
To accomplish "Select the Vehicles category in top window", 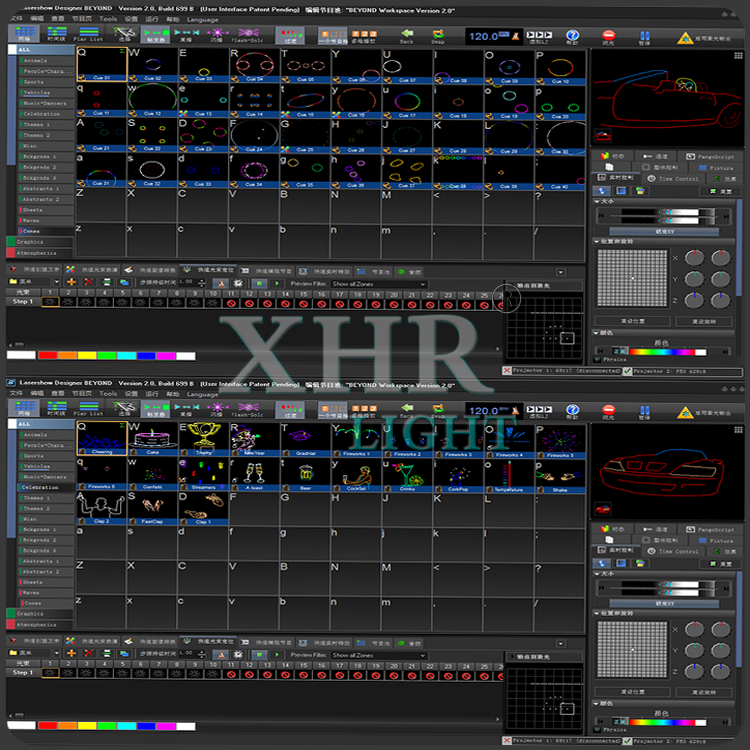I will [x=46, y=92].
